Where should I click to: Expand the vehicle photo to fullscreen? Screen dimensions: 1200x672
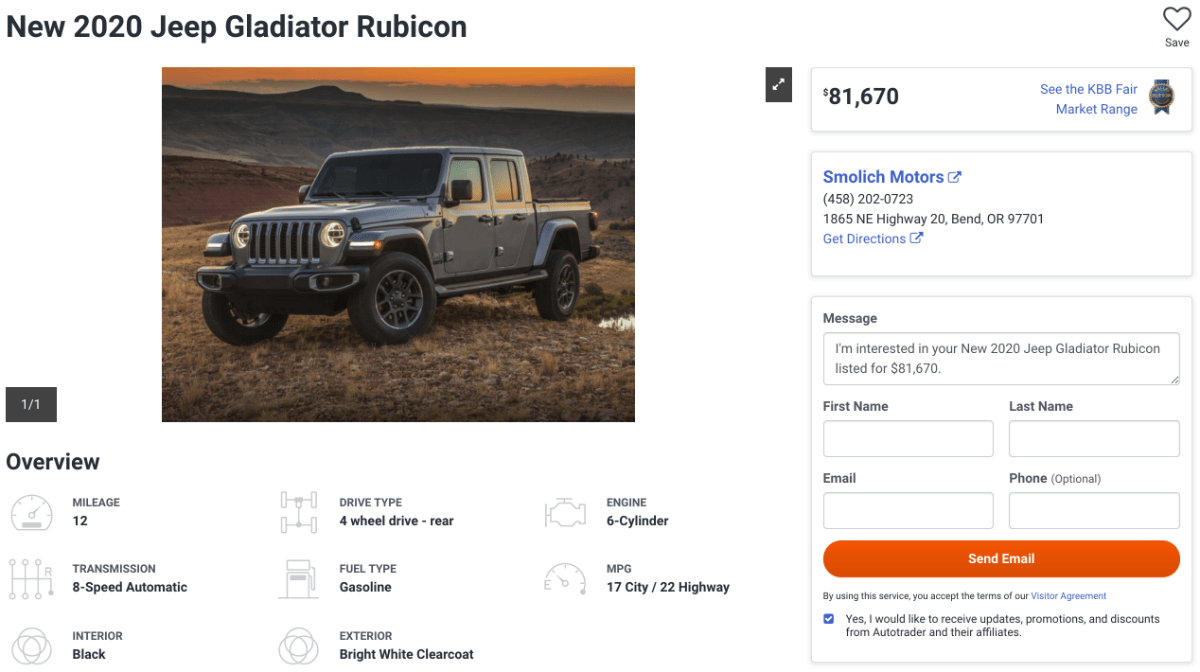coord(779,84)
